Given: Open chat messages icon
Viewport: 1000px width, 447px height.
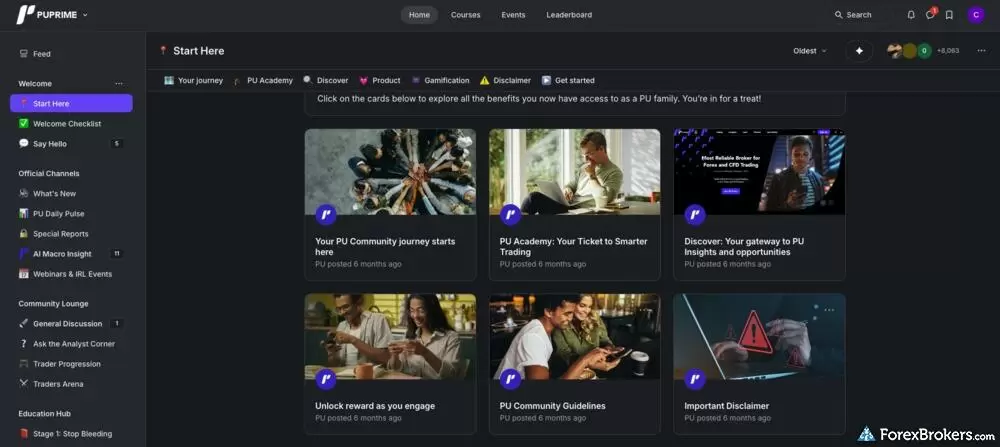Looking at the screenshot, I should (x=930, y=15).
